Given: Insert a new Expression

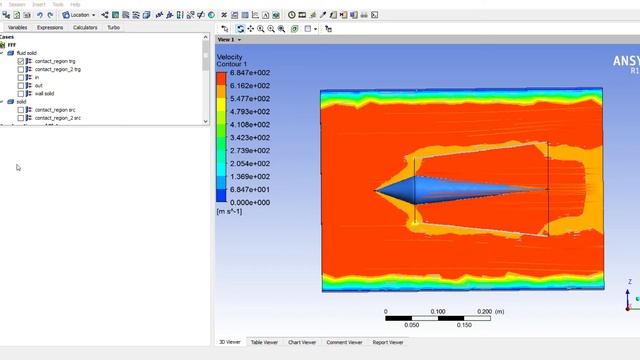Looking at the screenshot, I should pos(234,15).
